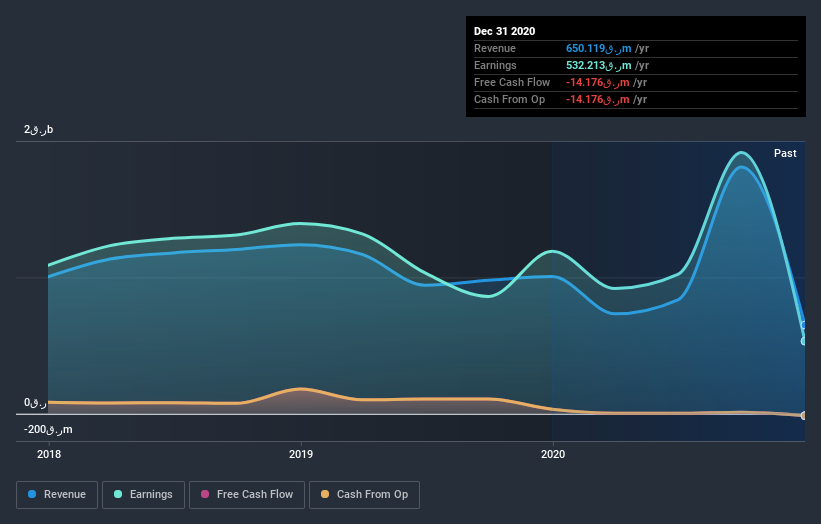Toggle the Revenue legend button
This screenshot has height=524, width=821.
click(57, 495)
